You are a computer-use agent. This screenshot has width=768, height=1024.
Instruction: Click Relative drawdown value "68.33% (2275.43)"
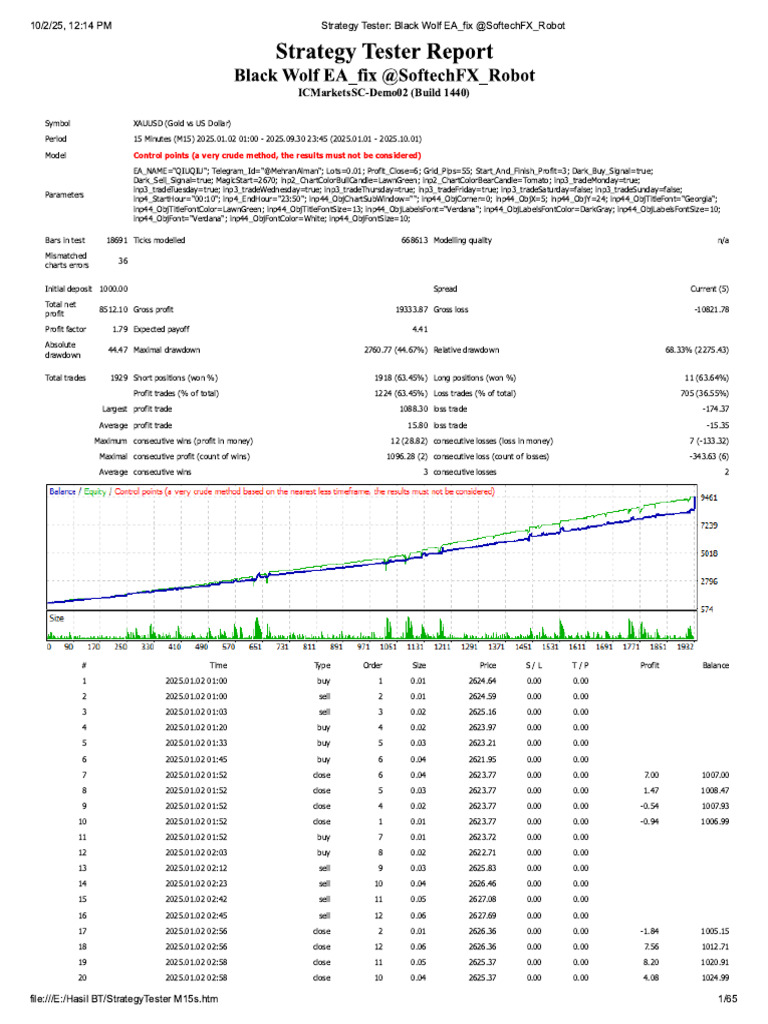[x=697, y=350]
